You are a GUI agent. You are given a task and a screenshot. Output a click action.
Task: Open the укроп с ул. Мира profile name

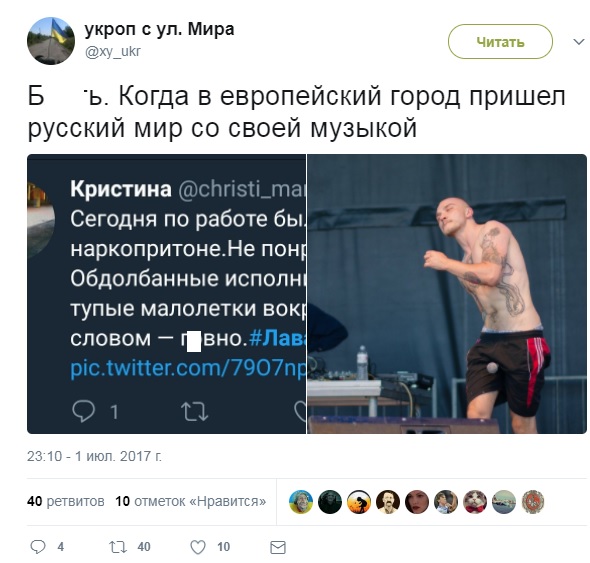tap(160, 29)
